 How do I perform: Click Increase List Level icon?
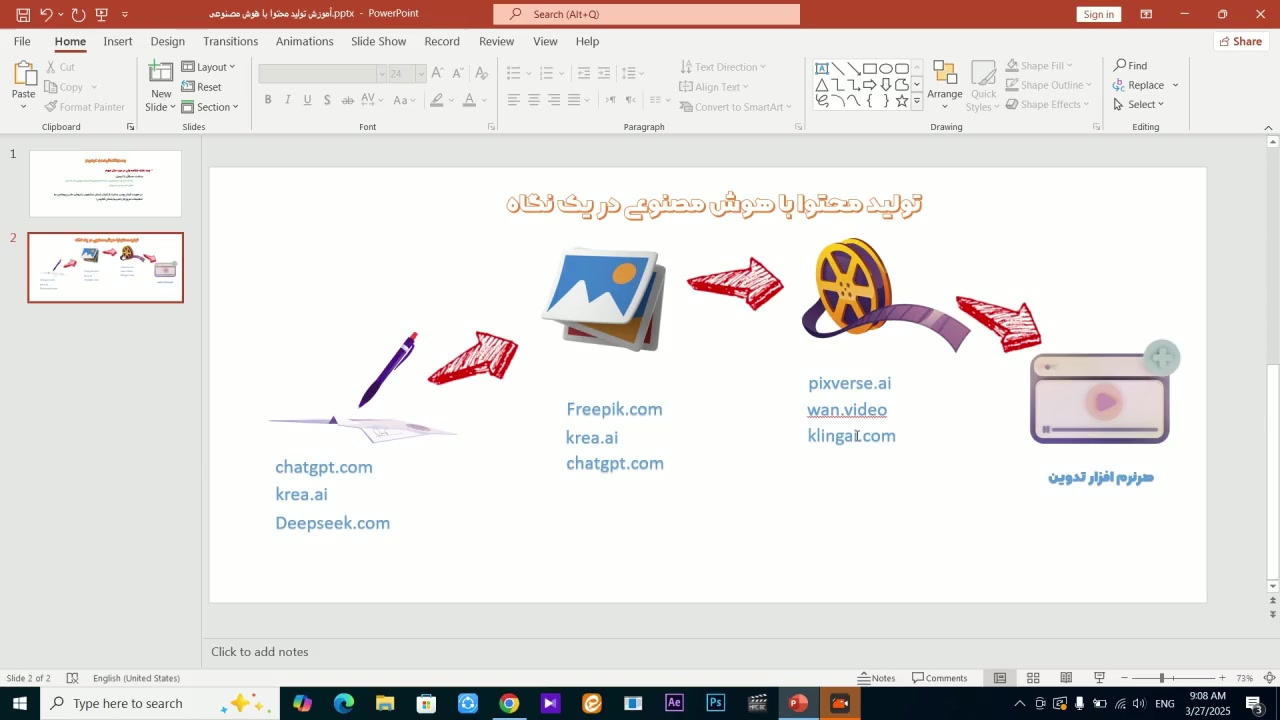tap(605, 73)
